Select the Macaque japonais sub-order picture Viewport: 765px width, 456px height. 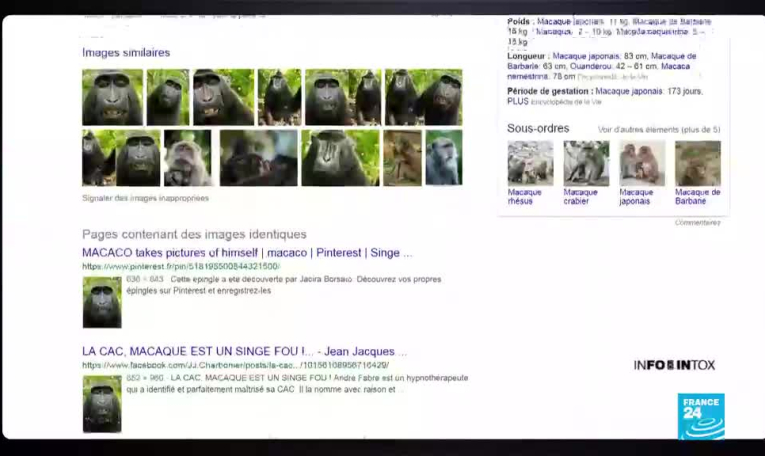click(642, 163)
